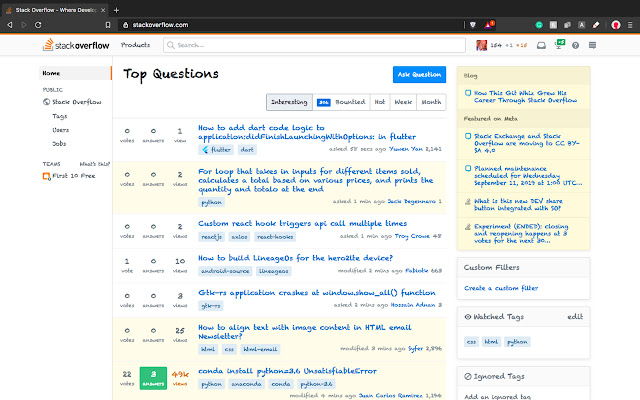Click the android-source tag
Screen dimensions: 640x400
(225, 271)
